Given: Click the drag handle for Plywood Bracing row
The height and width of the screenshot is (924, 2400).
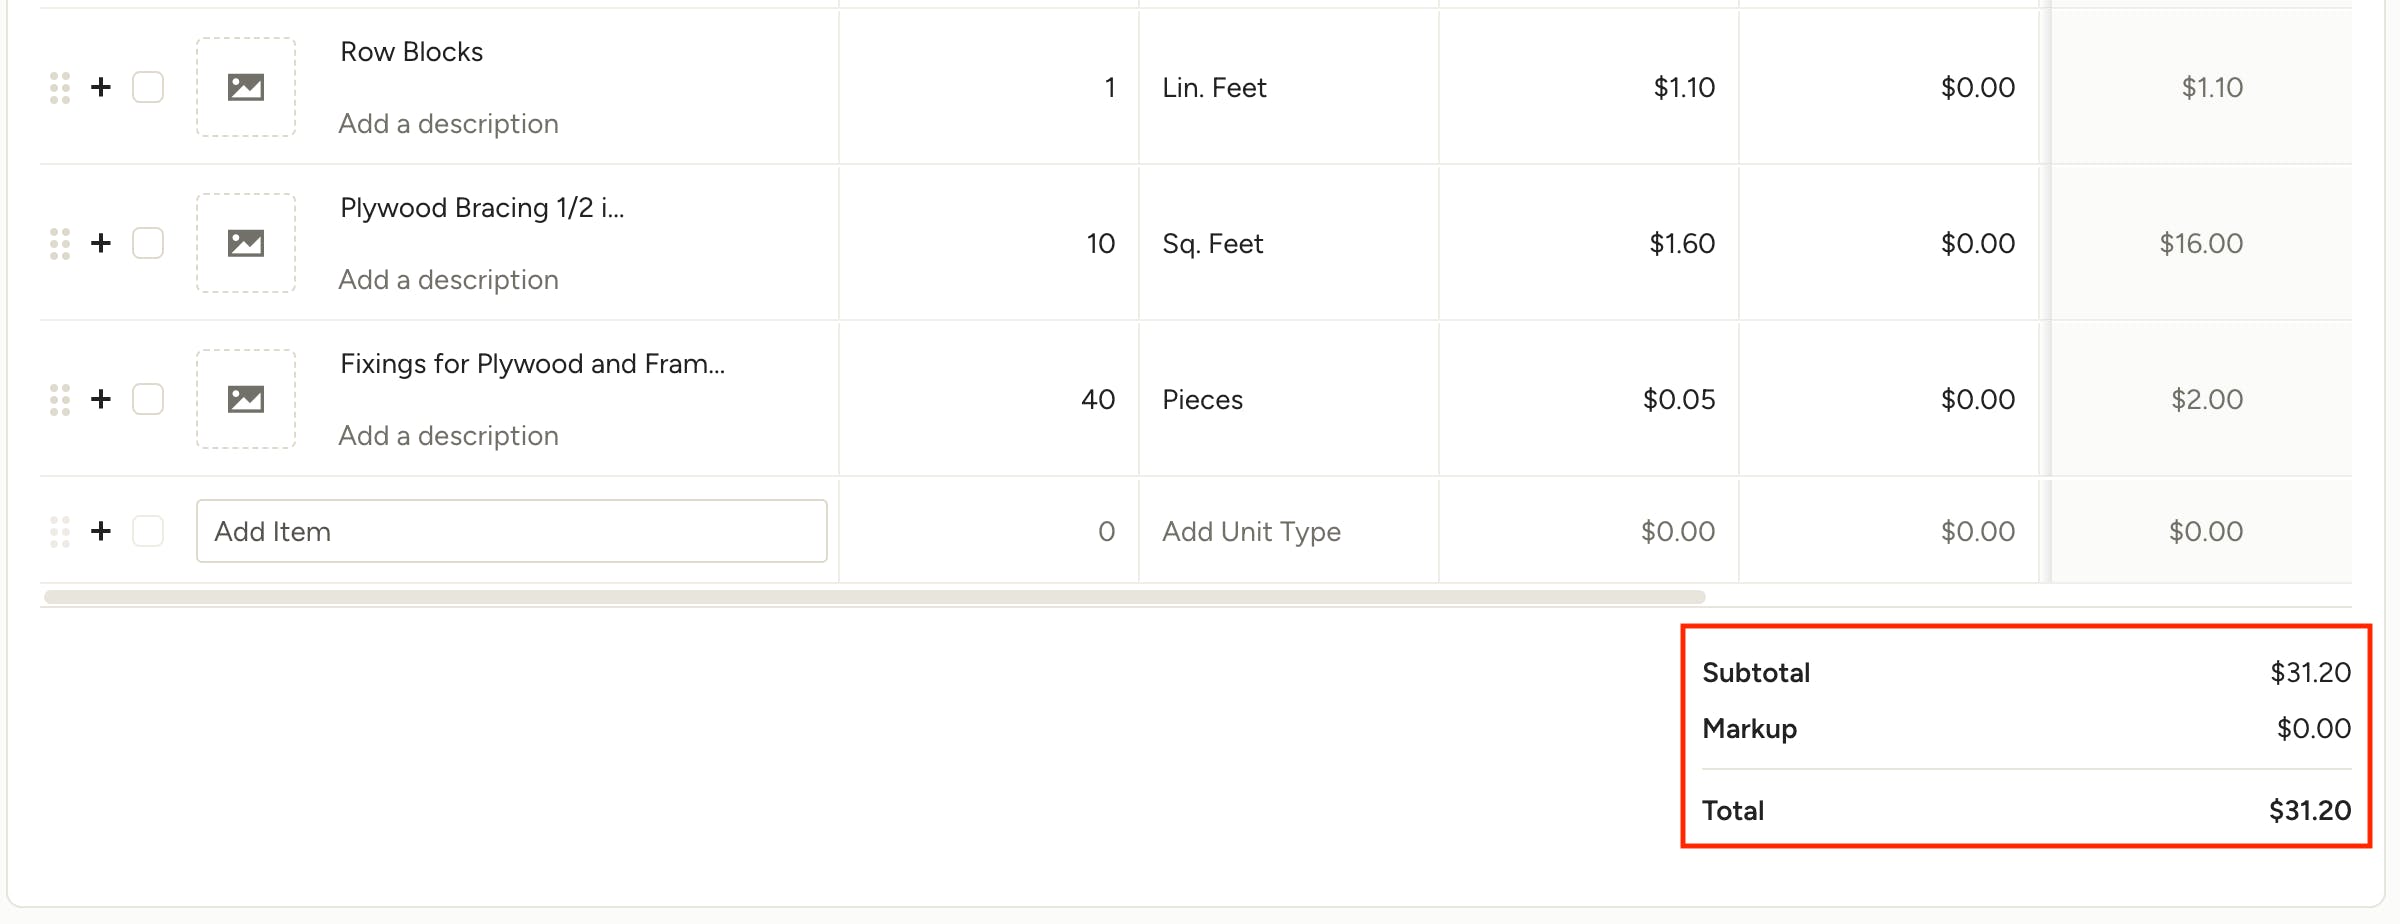Looking at the screenshot, I should tap(60, 244).
